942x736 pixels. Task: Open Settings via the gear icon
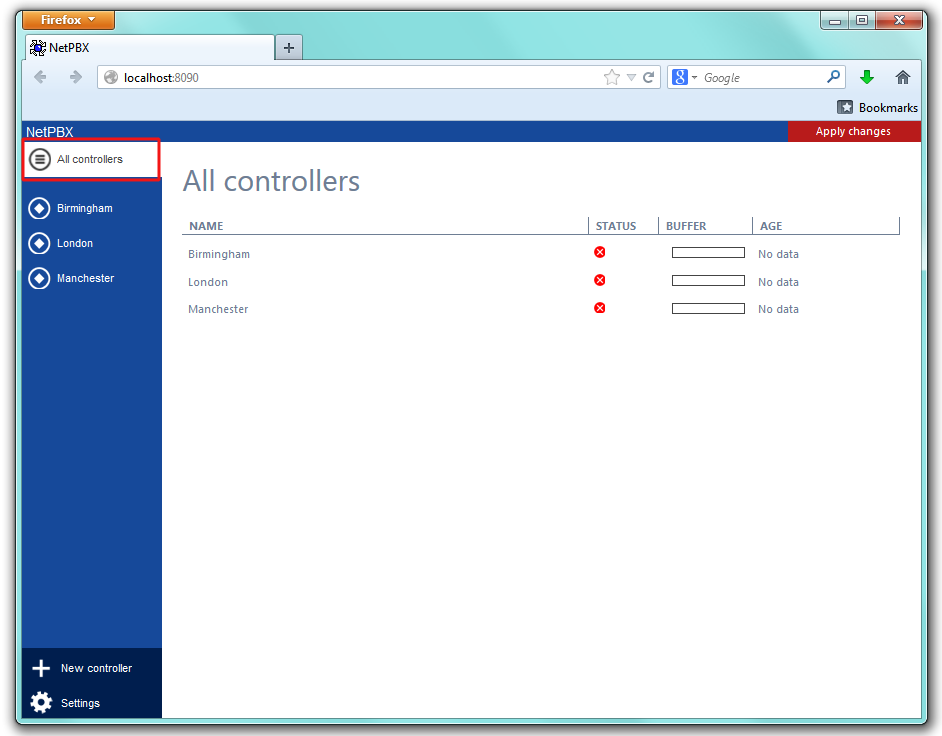click(x=41, y=703)
